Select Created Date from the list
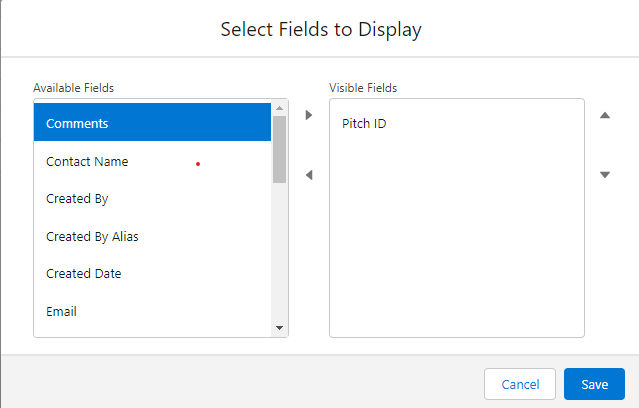This screenshot has width=639, height=408. click(152, 273)
